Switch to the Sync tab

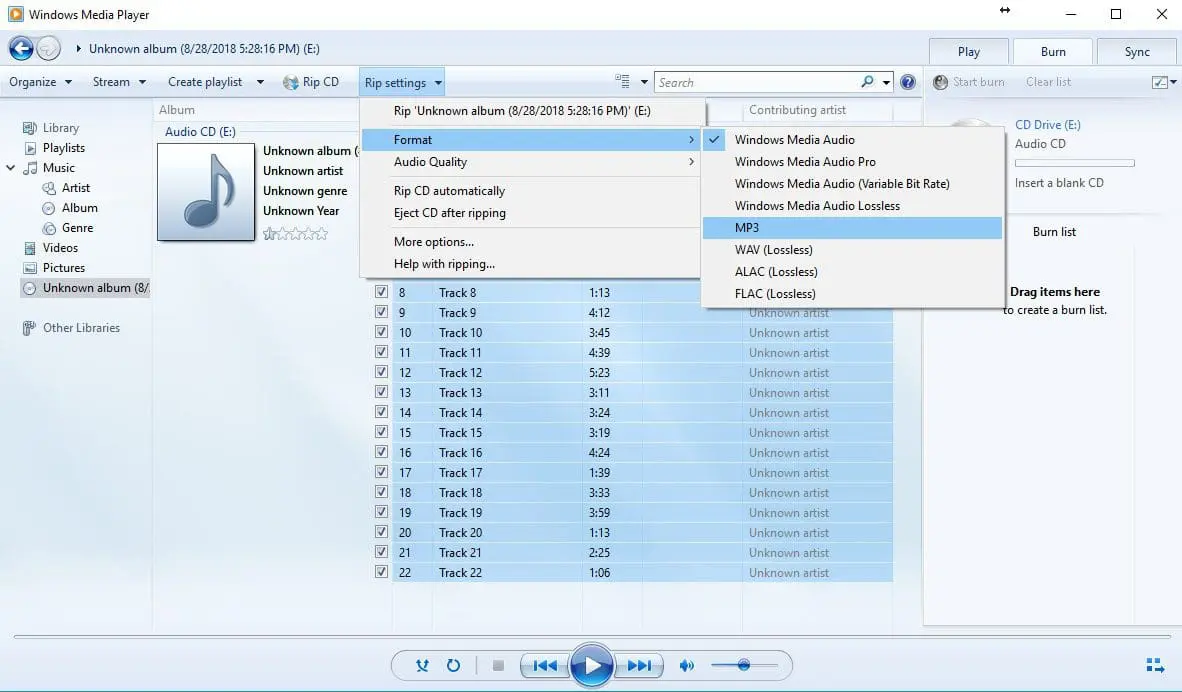coord(1137,51)
